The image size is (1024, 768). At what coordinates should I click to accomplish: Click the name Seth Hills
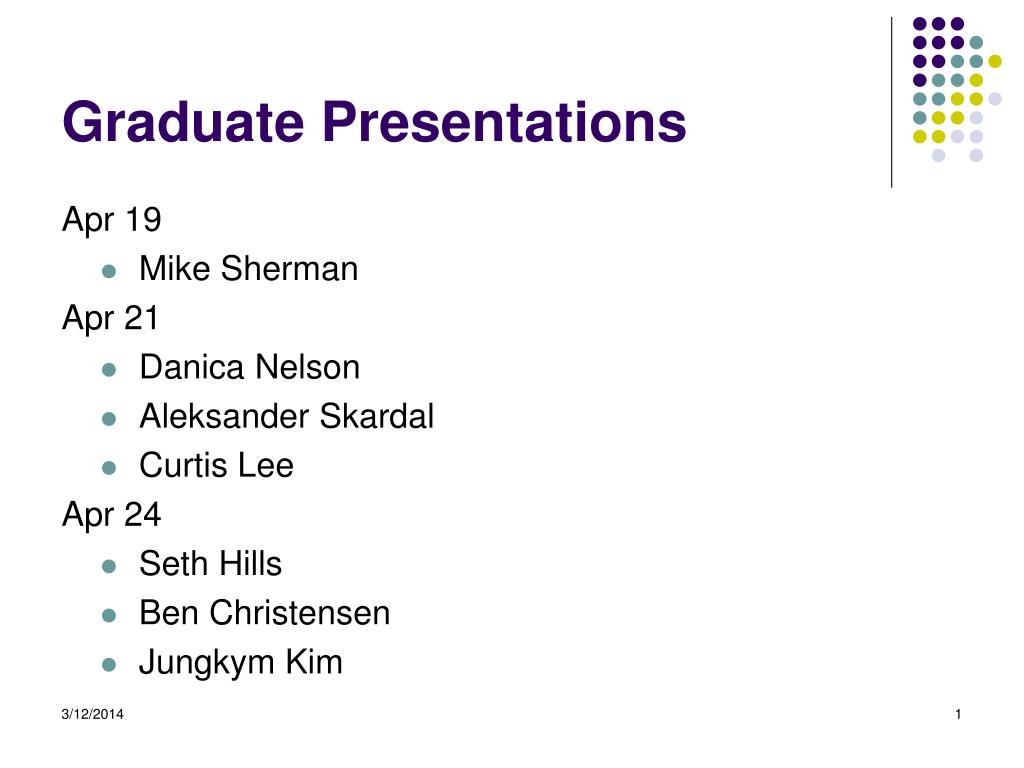point(210,564)
